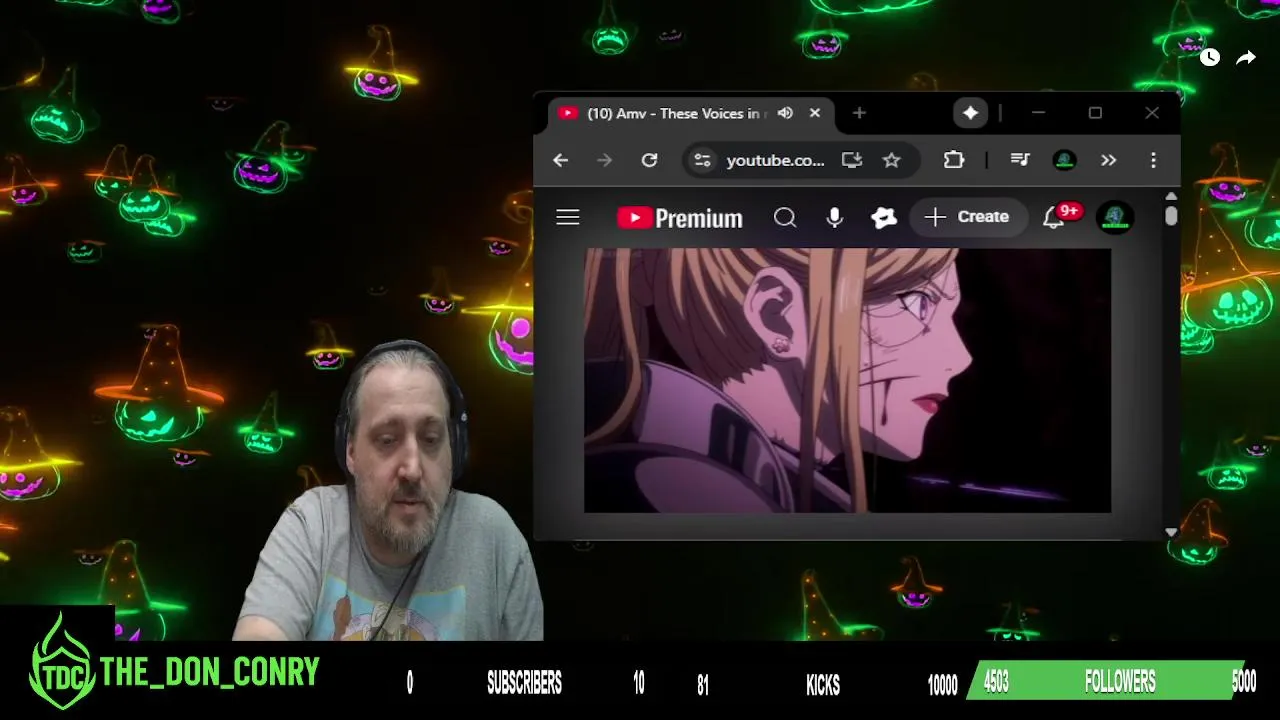Click the SUBSCRIBERS label
This screenshot has width=1280, height=720.
pos(524,683)
